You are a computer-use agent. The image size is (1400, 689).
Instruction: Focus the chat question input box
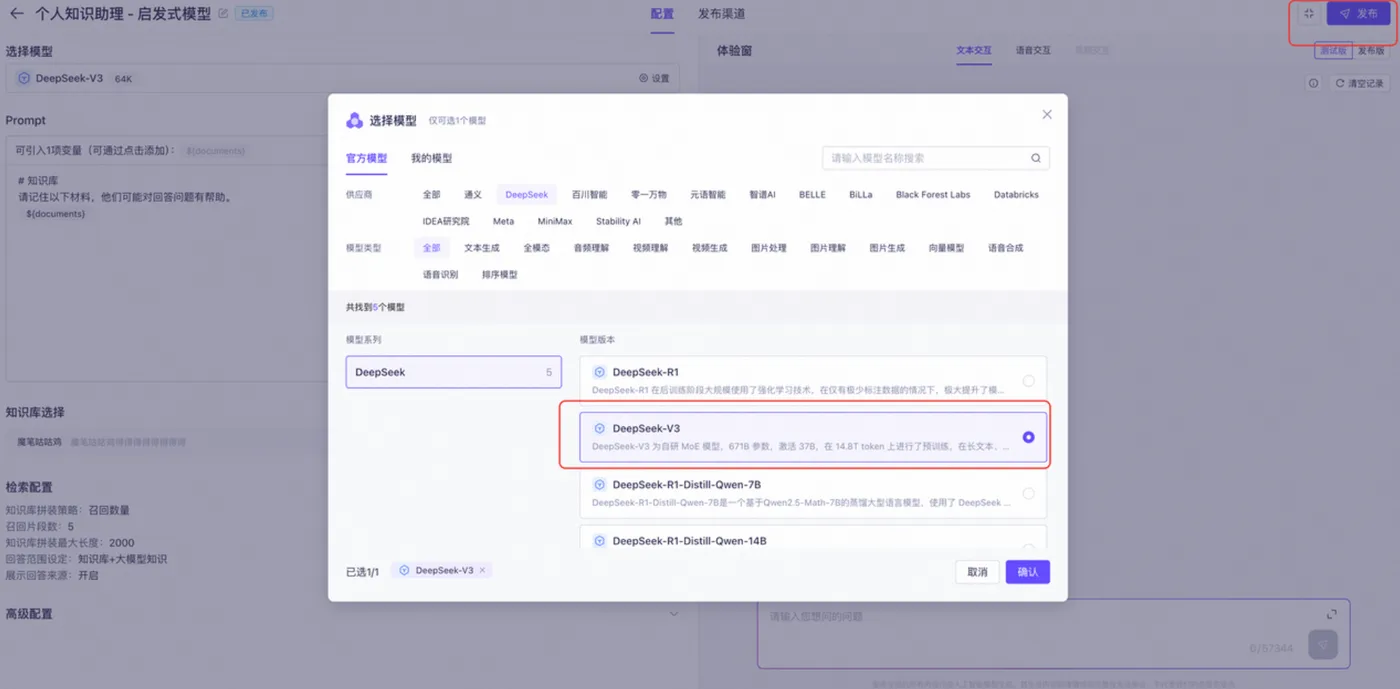[1053, 633]
